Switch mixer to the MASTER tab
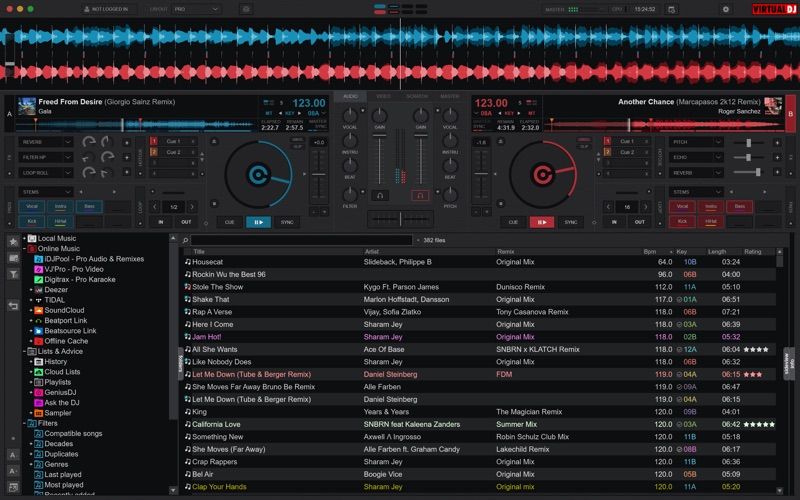Image resolution: width=800 pixels, height=500 pixels. pyautogui.click(x=449, y=96)
